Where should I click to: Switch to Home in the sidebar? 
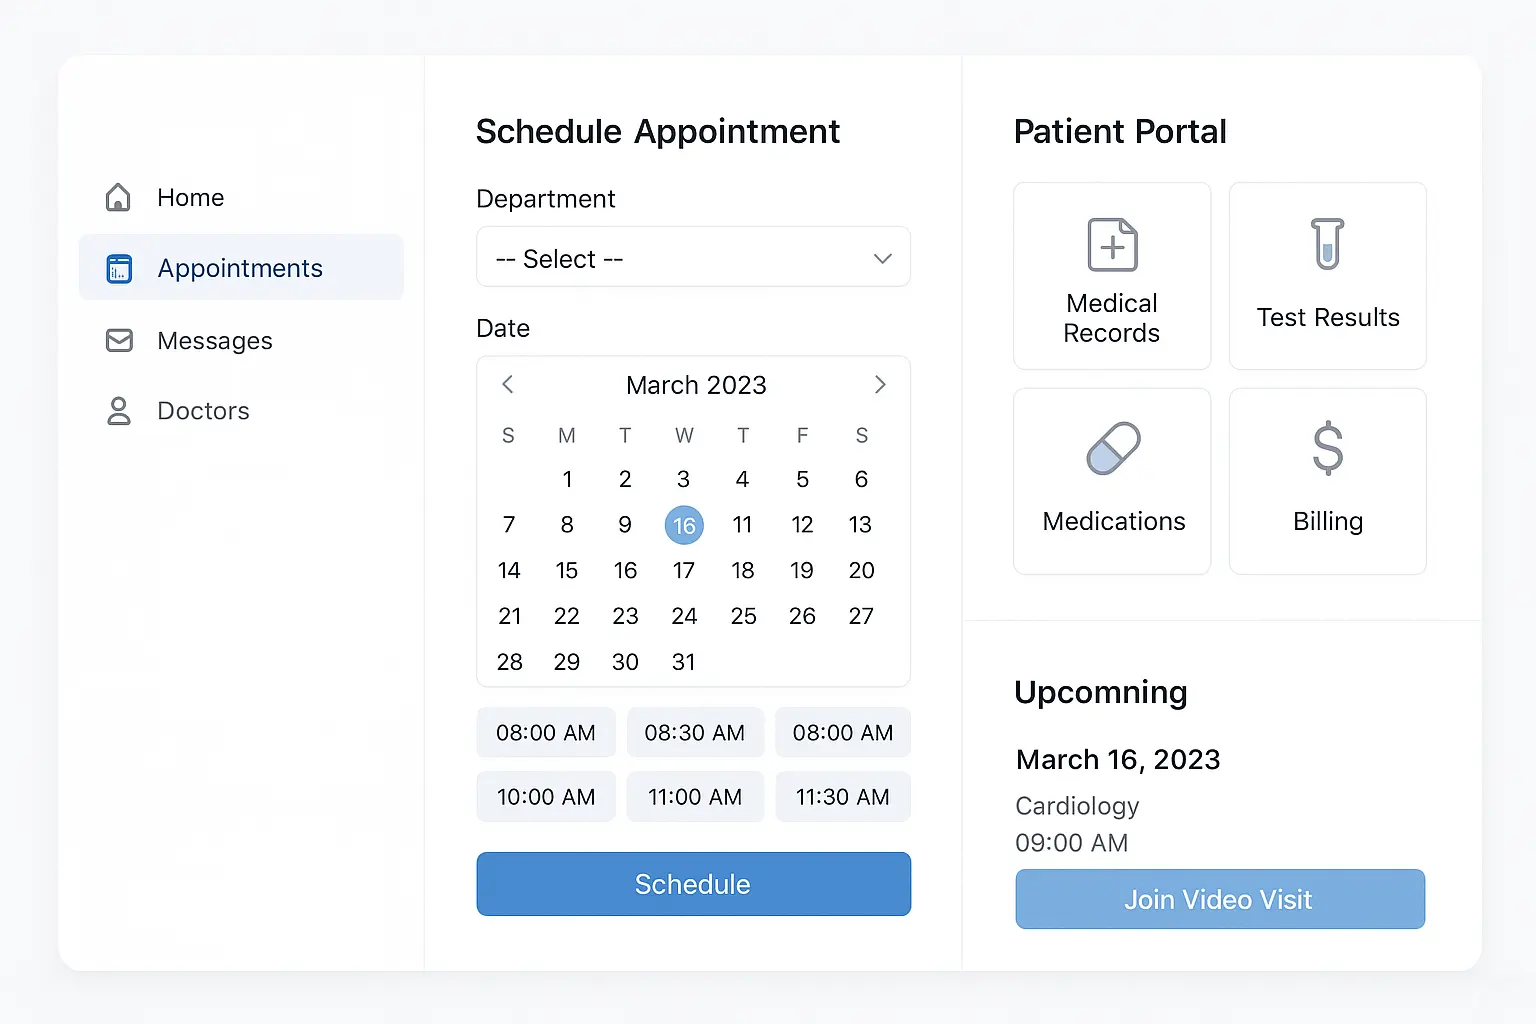(190, 197)
